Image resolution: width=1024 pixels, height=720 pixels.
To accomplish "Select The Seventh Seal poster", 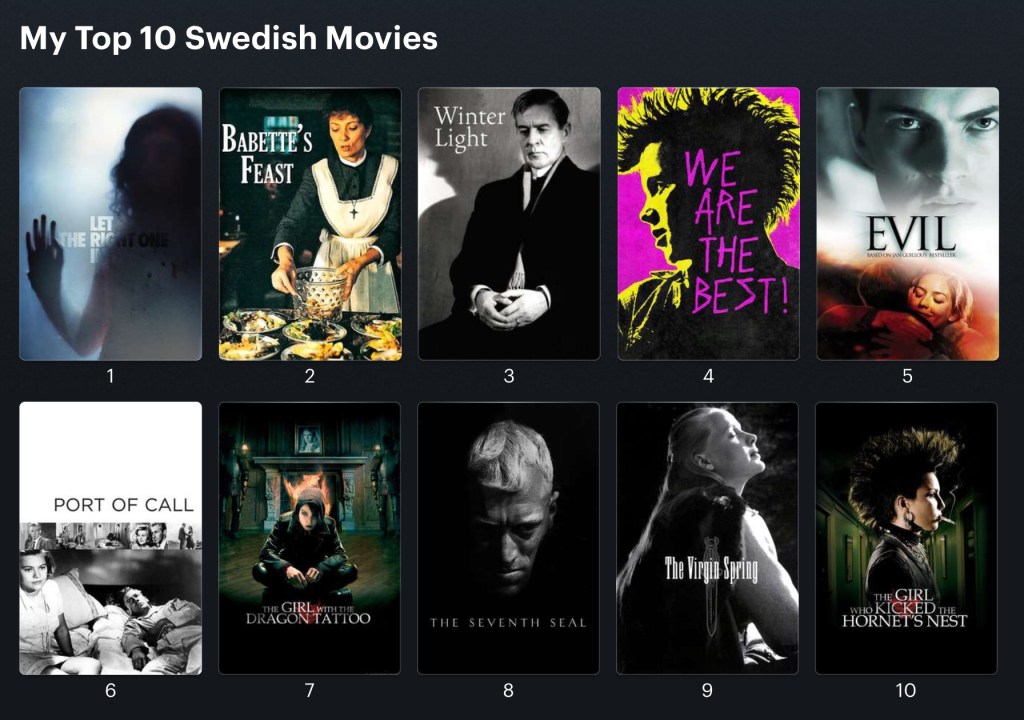I will (509, 538).
